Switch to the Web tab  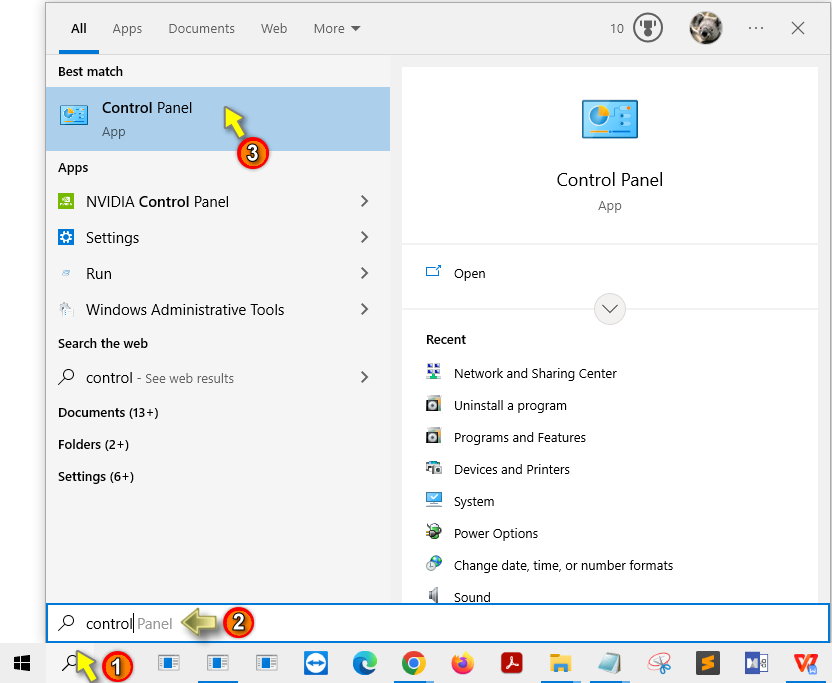[x=274, y=29]
